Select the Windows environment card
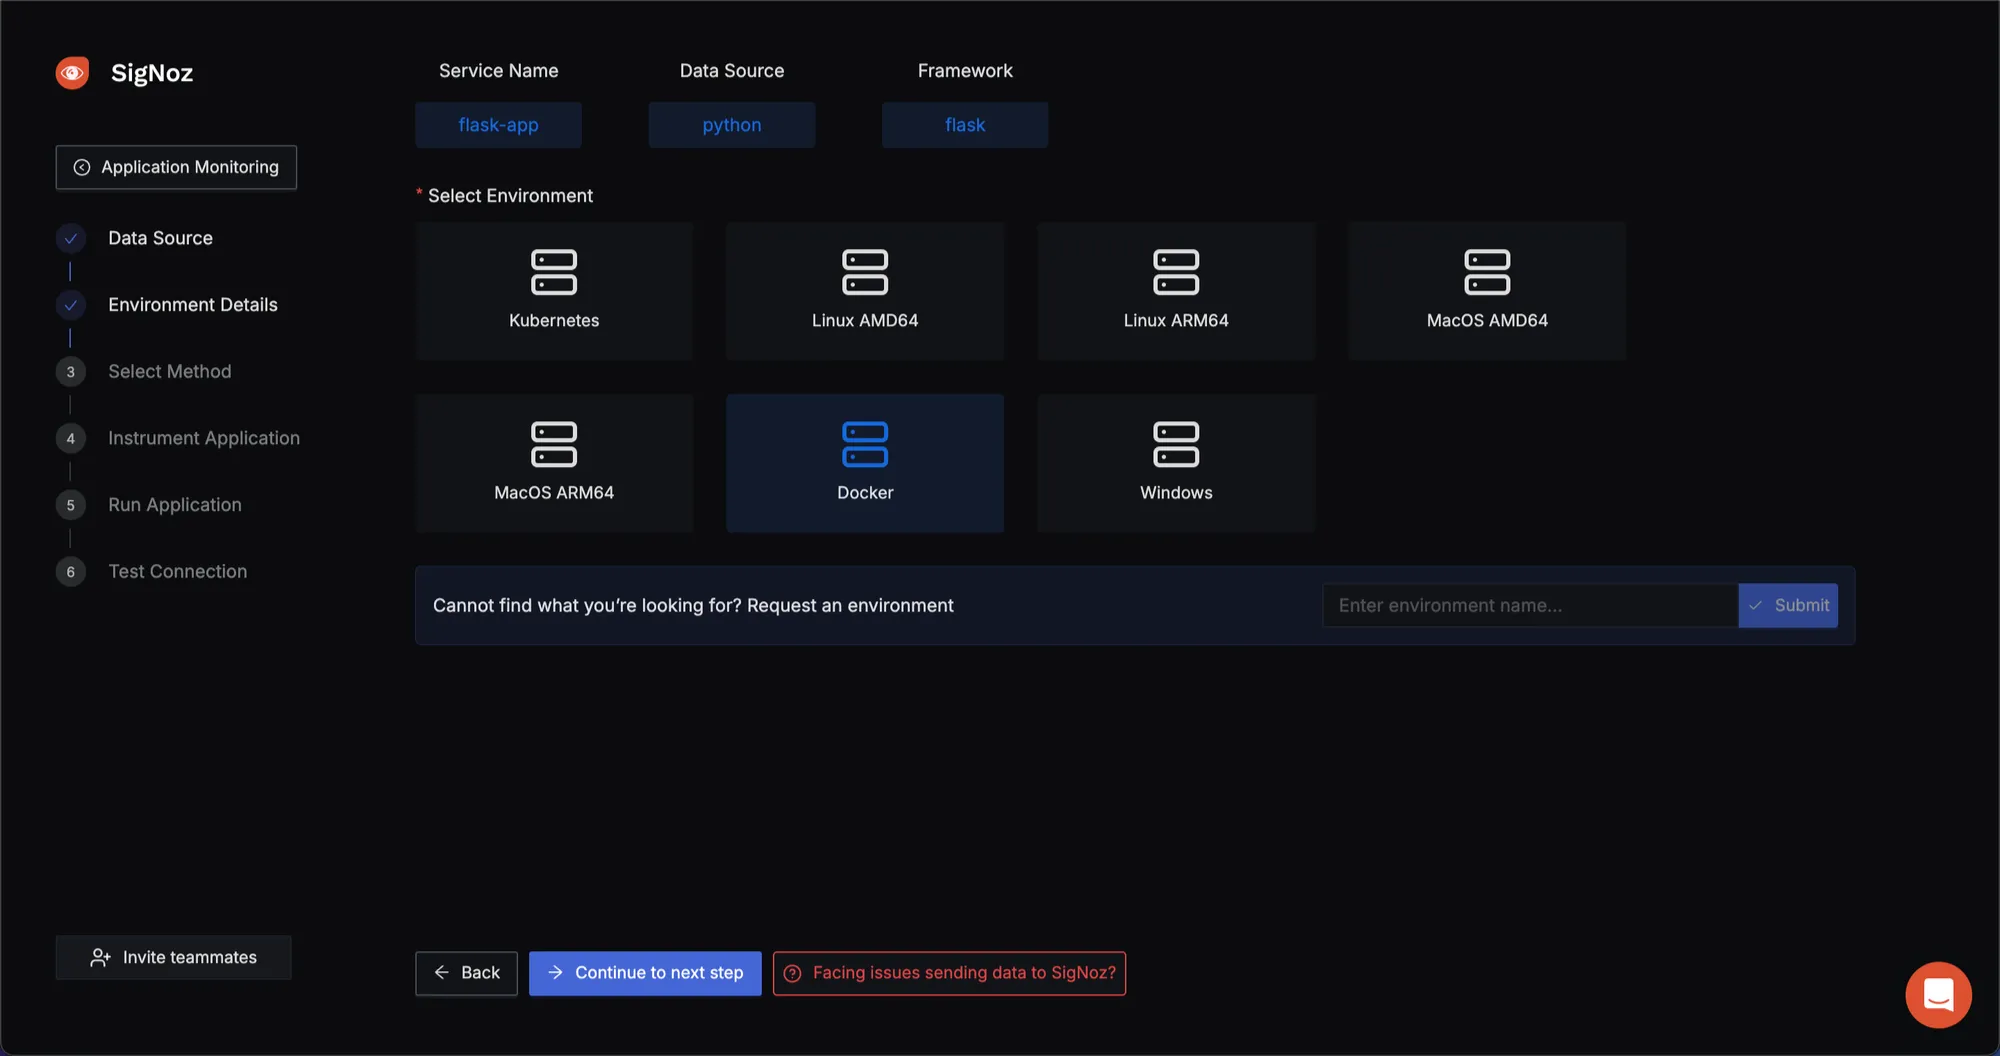This screenshot has height=1056, width=2000. click(1176, 463)
